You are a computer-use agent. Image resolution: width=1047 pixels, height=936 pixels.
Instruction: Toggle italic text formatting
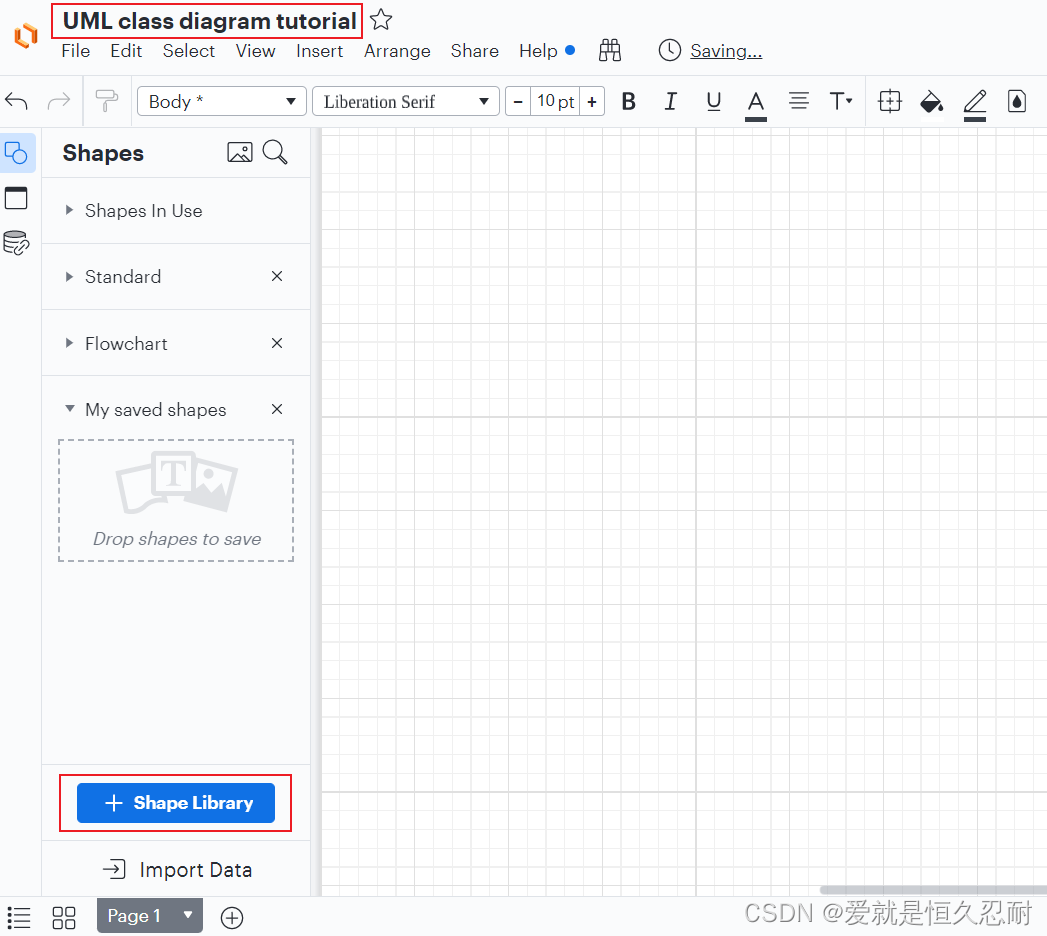(670, 101)
